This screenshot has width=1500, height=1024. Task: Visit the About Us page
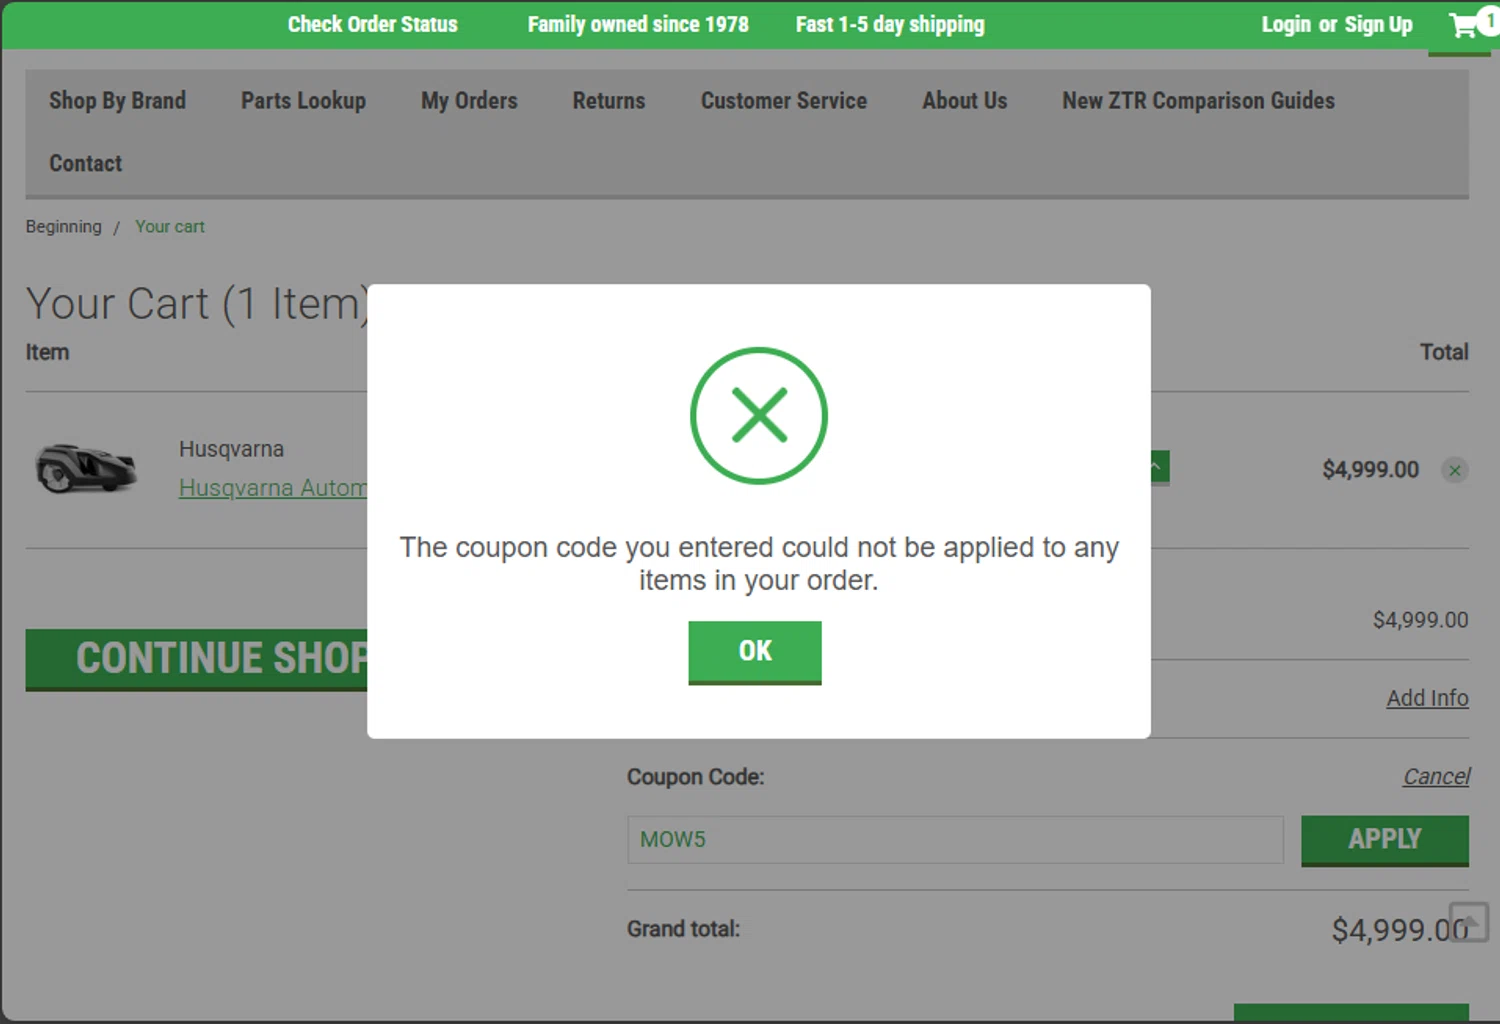[964, 101]
